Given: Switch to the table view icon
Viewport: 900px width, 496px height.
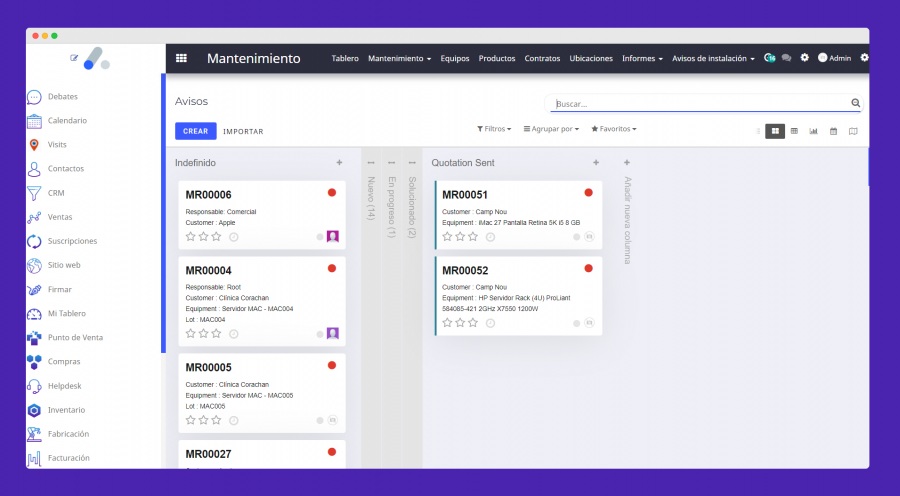Looking at the screenshot, I should [794, 131].
